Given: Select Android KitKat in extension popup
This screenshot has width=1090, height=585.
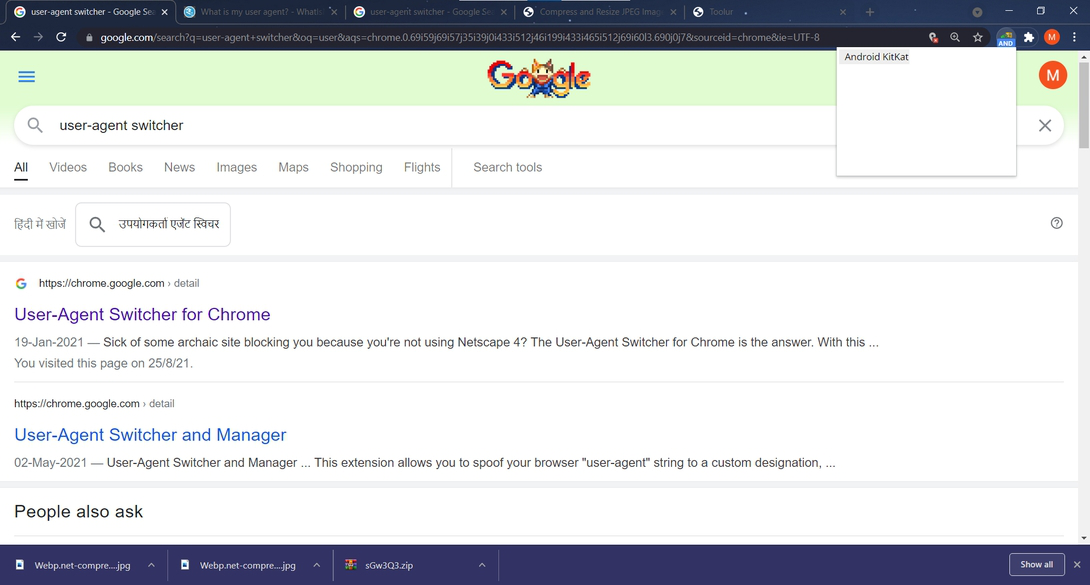Looking at the screenshot, I should pyautogui.click(x=876, y=57).
